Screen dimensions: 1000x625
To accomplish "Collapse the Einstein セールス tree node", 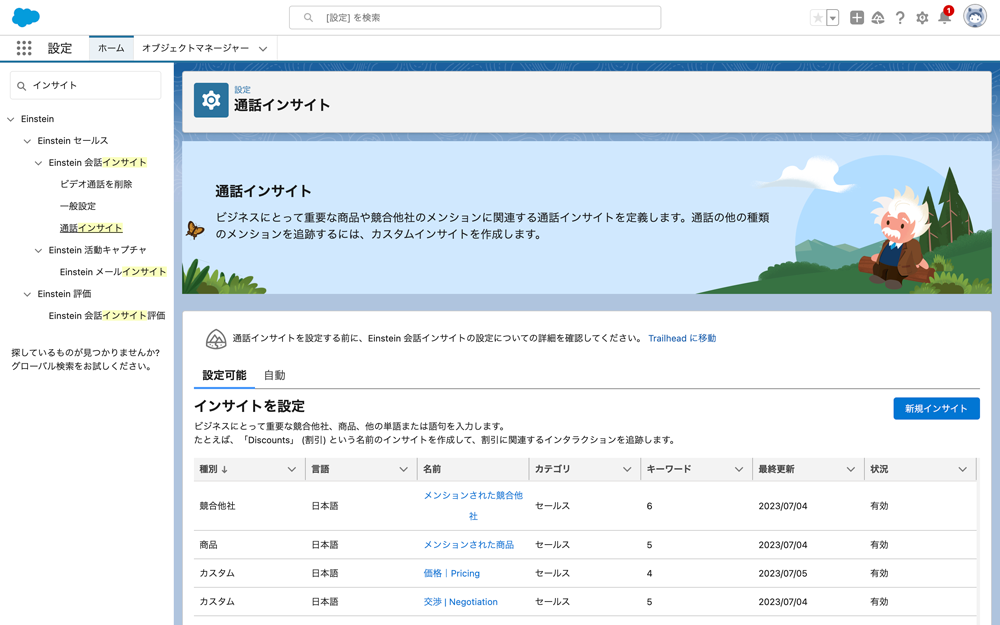I will 28,141.
